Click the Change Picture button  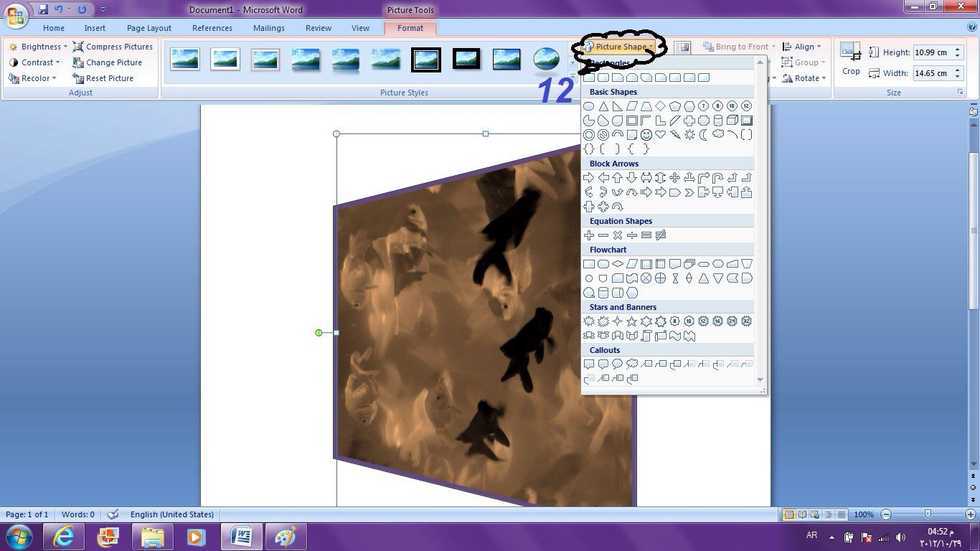coord(108,62)
